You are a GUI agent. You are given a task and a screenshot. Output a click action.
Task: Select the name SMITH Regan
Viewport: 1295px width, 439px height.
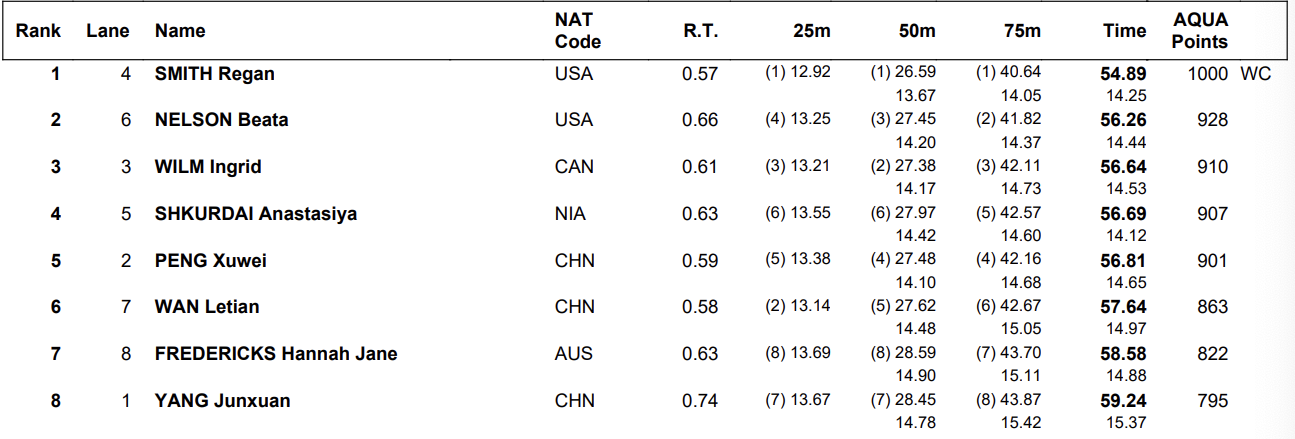[x=214, y=73]
